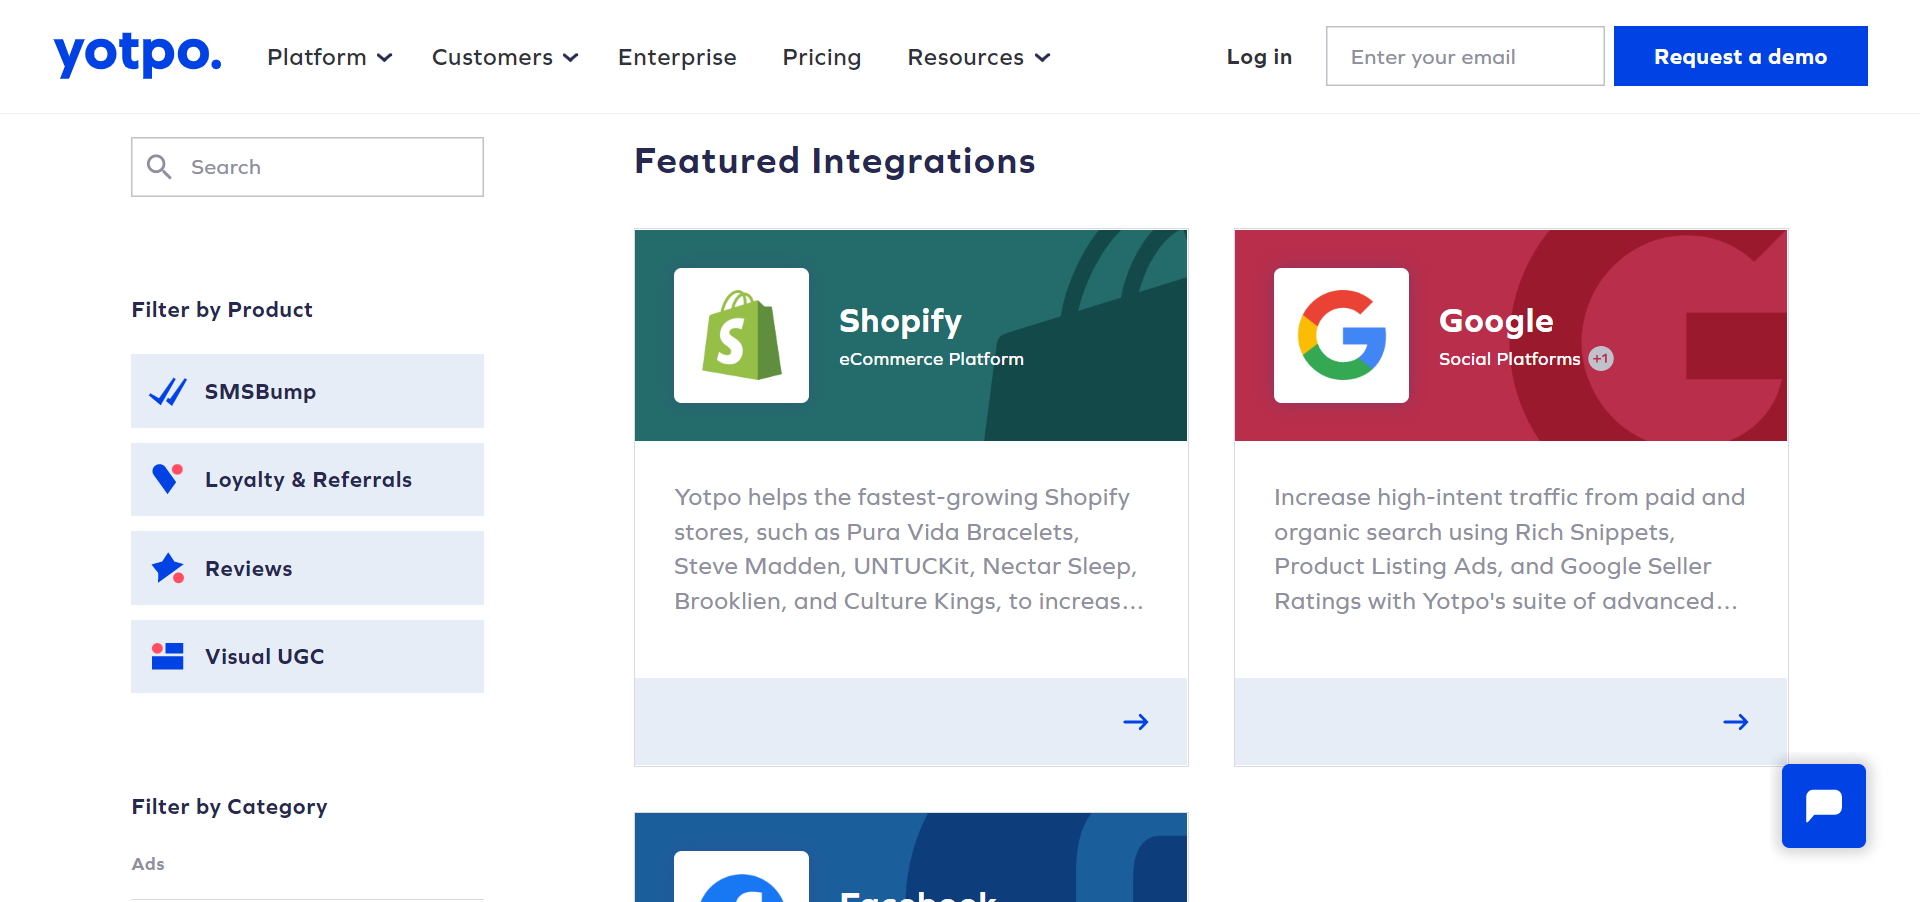Click the email address input field

point(1464,56)
